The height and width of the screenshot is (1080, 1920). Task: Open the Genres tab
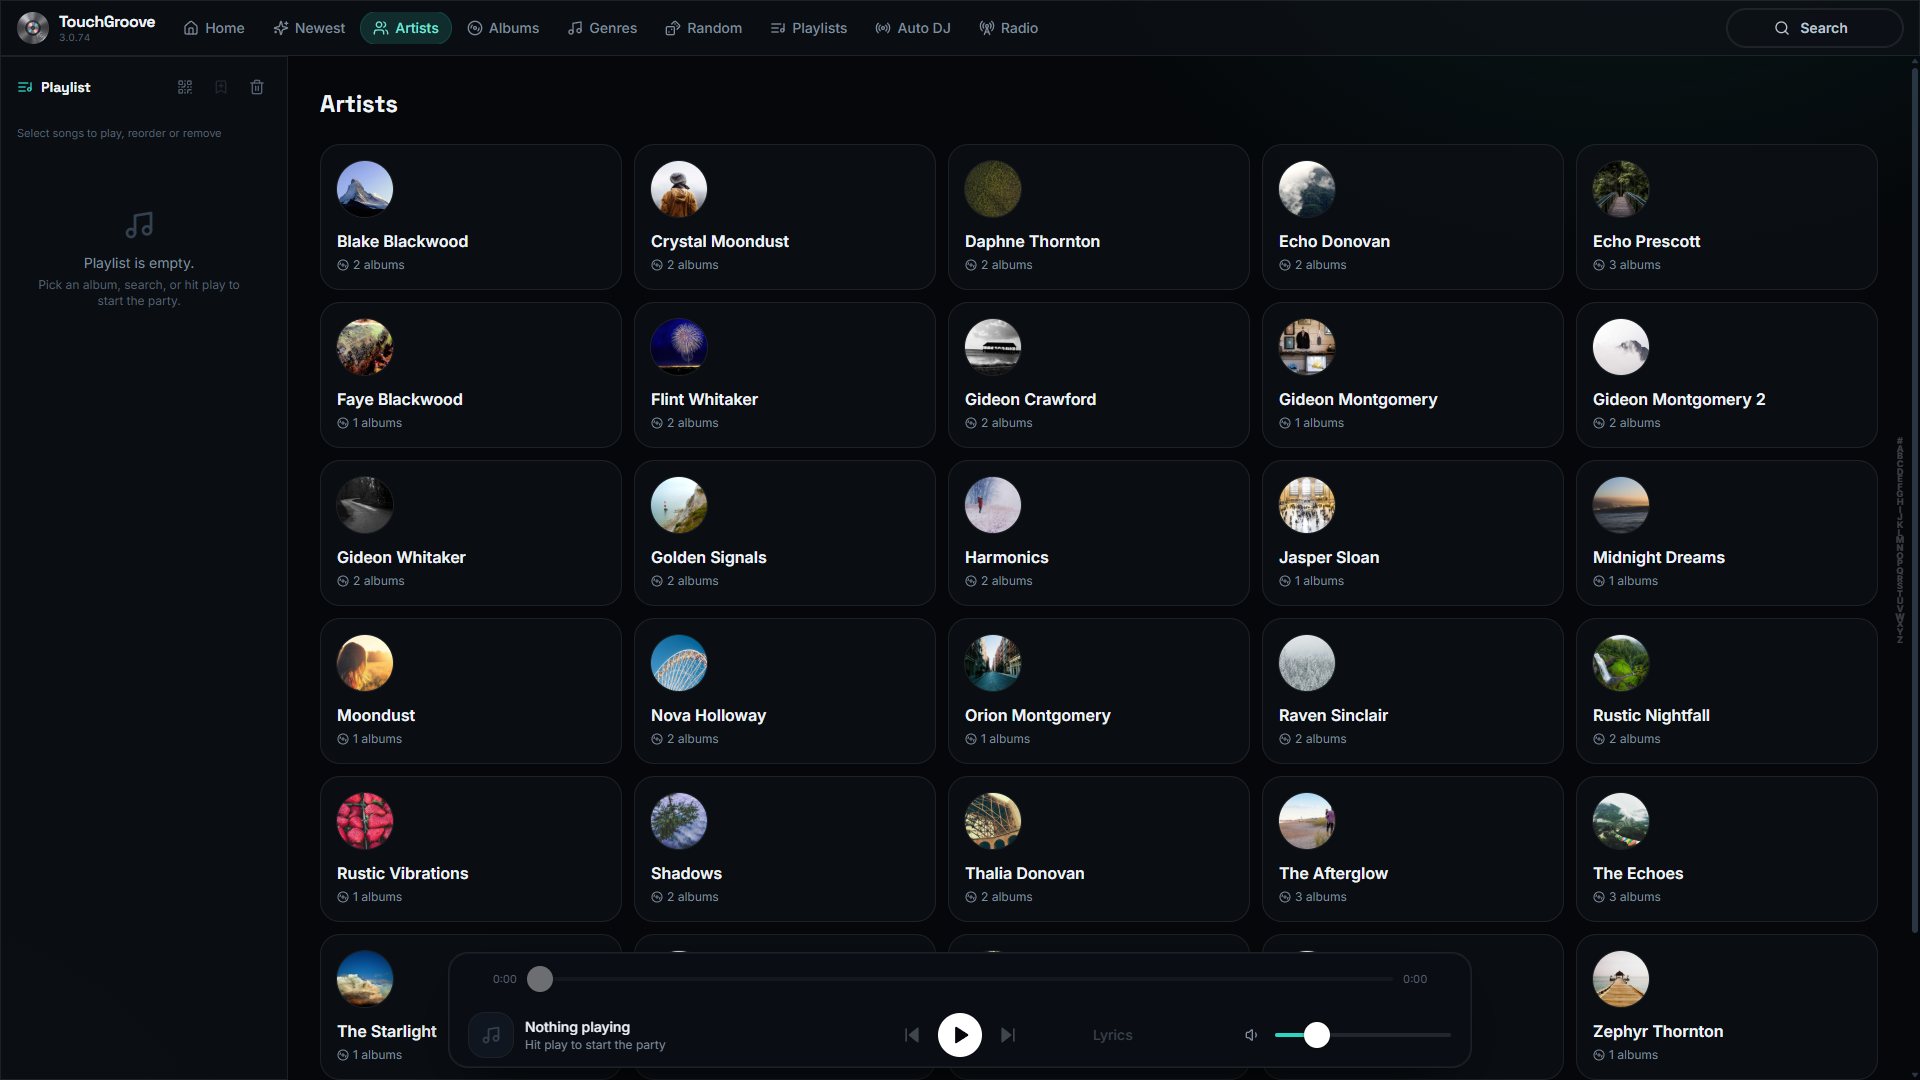click(602, 28)
